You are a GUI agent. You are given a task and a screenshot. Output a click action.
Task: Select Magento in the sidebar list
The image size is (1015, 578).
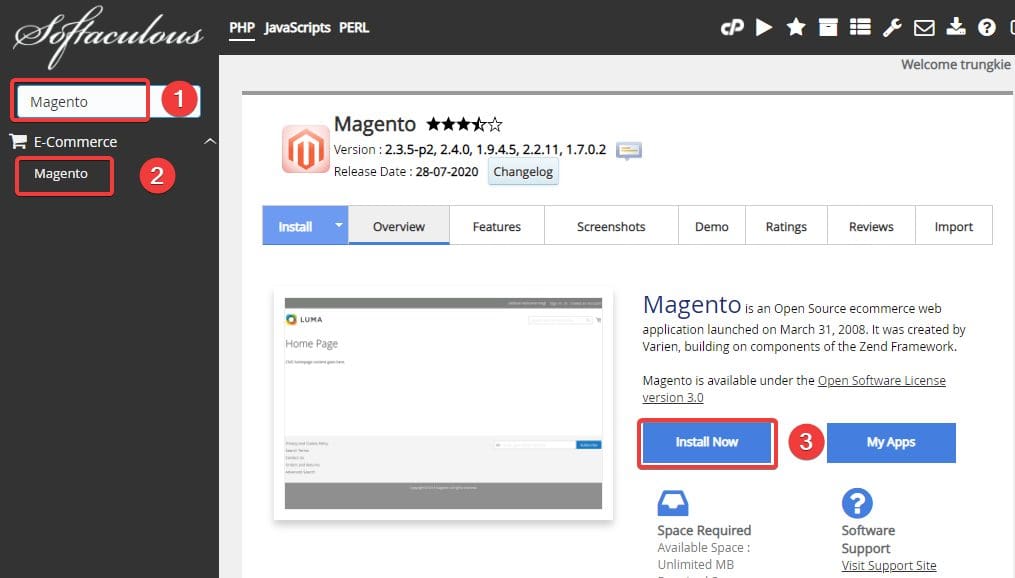[x=61, y=174]
